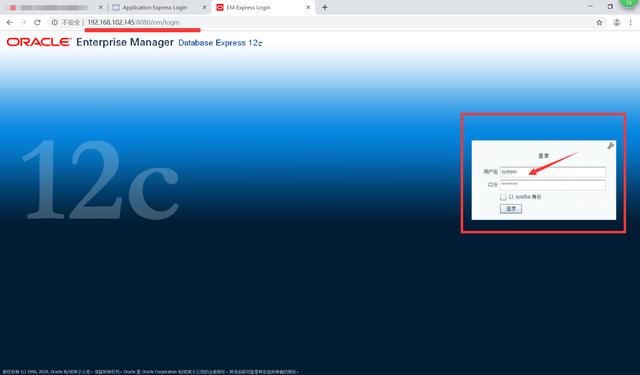Open a new browser tab
Viewport: 640px width, 375px height.
pyautogui.click(x=324, y=7)
